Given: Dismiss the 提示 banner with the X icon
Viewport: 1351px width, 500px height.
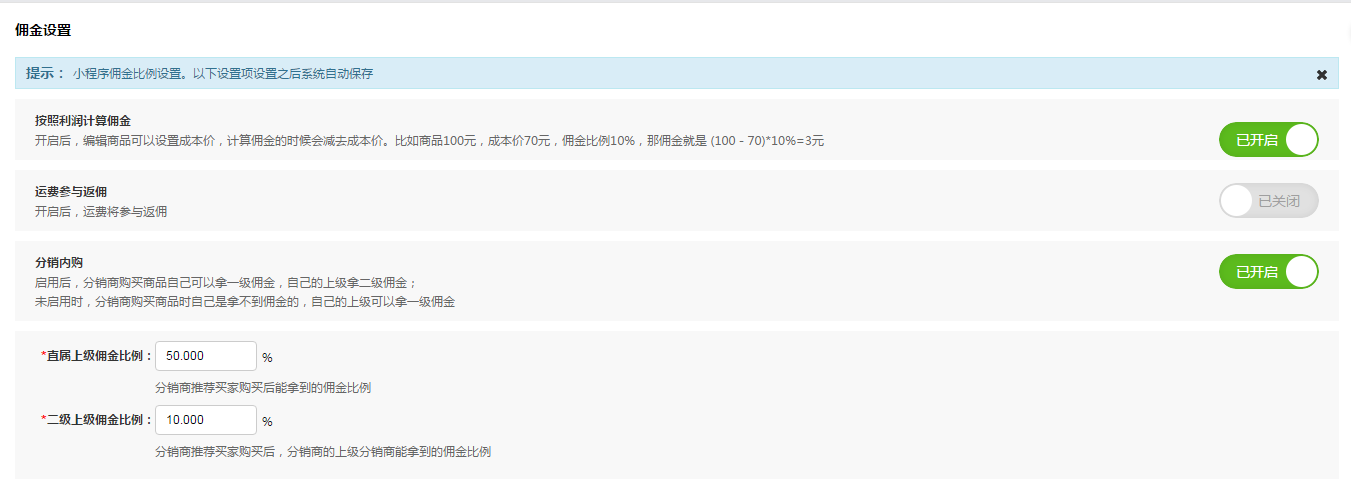Looking at the screenshot, I should (1322, 75).
